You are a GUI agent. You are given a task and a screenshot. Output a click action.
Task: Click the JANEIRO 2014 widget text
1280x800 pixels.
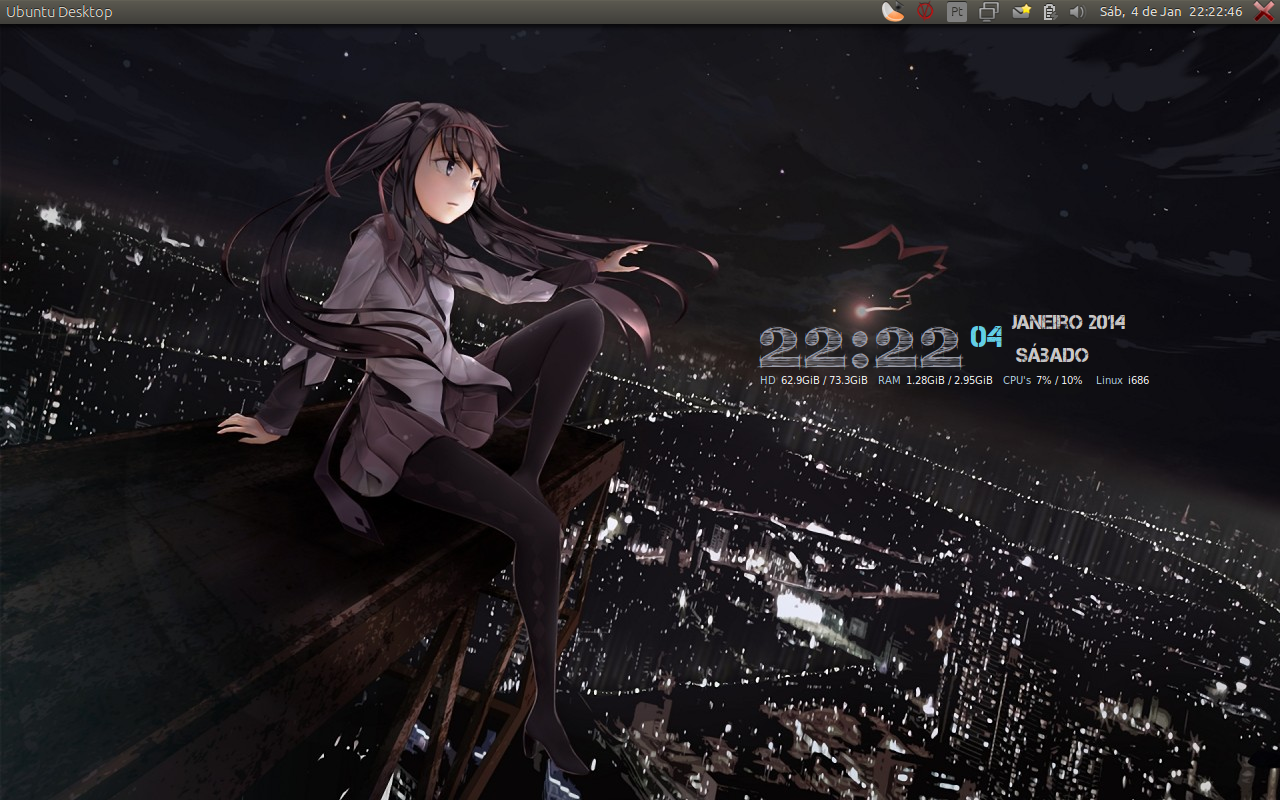point(1068,322)
